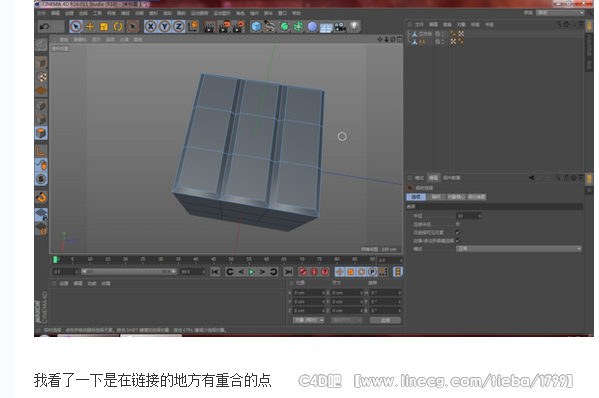The height and width of the screenshot is (398, 599).
Task: Open the first menu in main menu bar
Action: [42, 13]
